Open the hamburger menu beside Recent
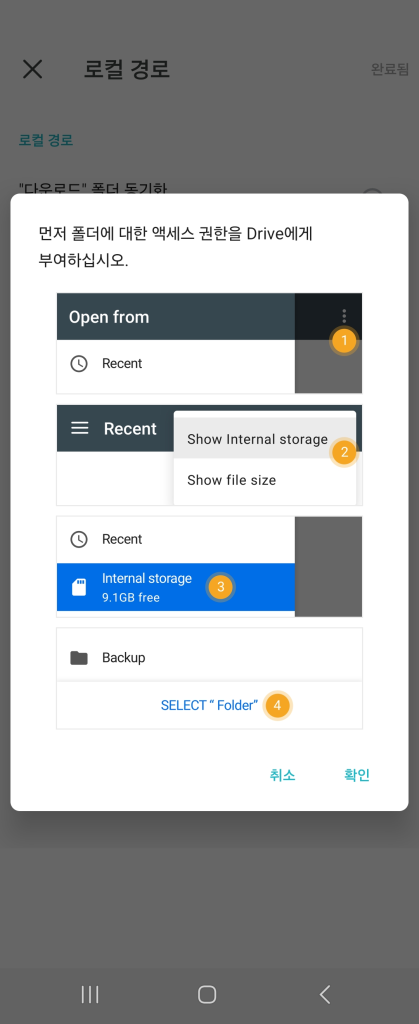This screenshot has height=1024, width=419. [x=80, y=428]
